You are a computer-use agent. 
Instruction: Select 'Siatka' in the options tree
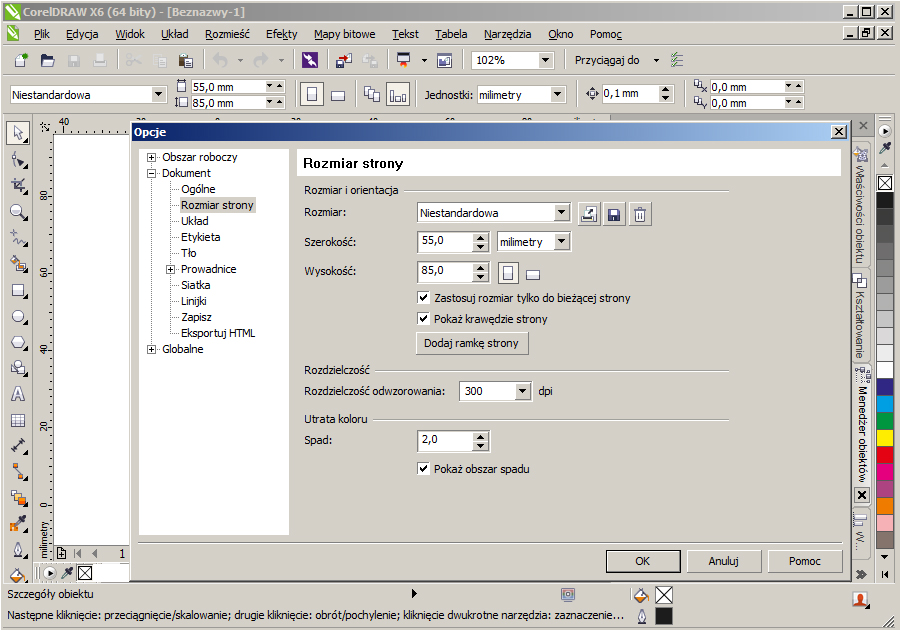pos(196,285)
